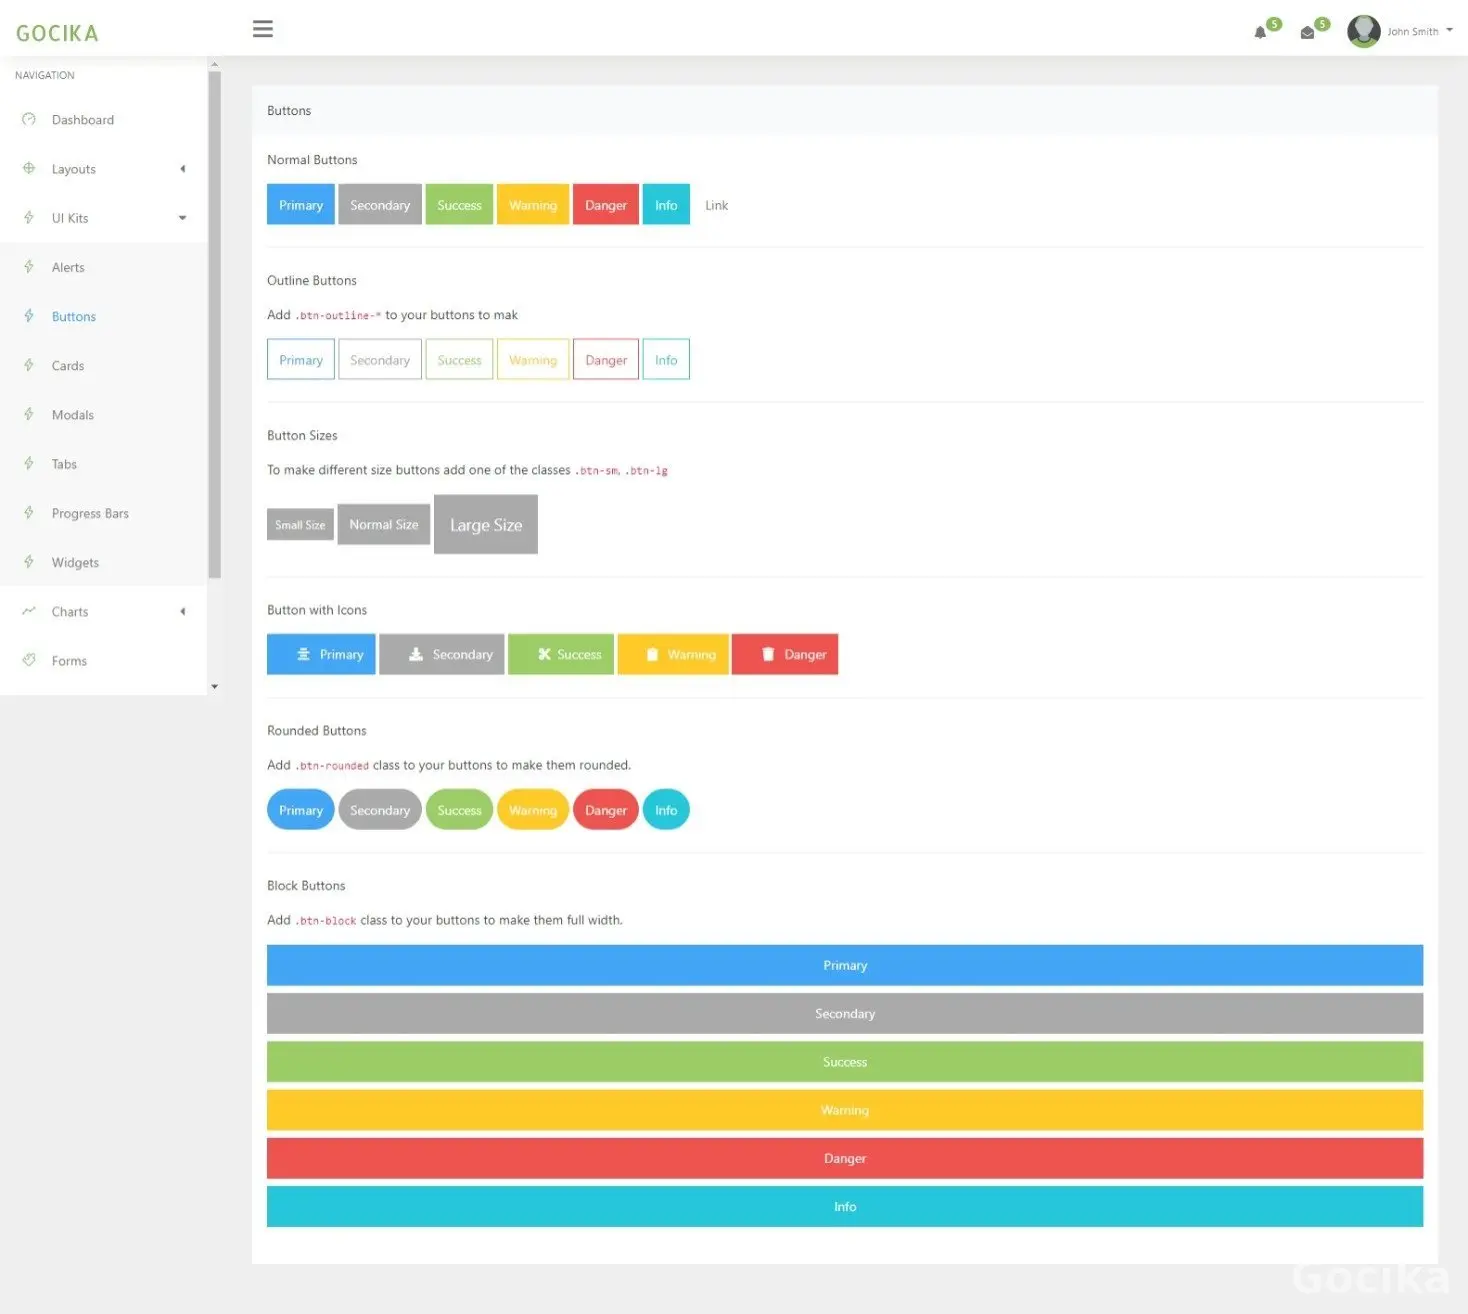Open the messages envelope icon
The height and width of the screenshot is (1314, 1468).
click(1307, 33)
